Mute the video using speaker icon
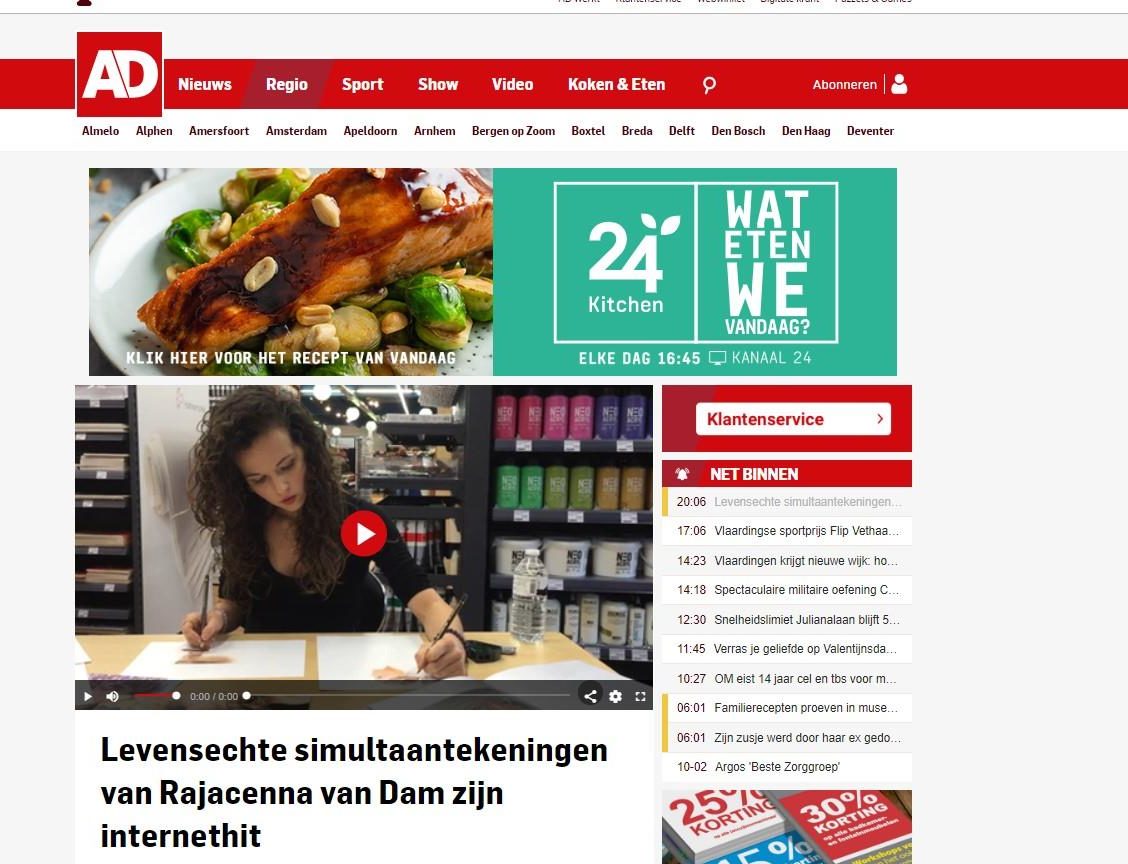 [x=112, y=696]
